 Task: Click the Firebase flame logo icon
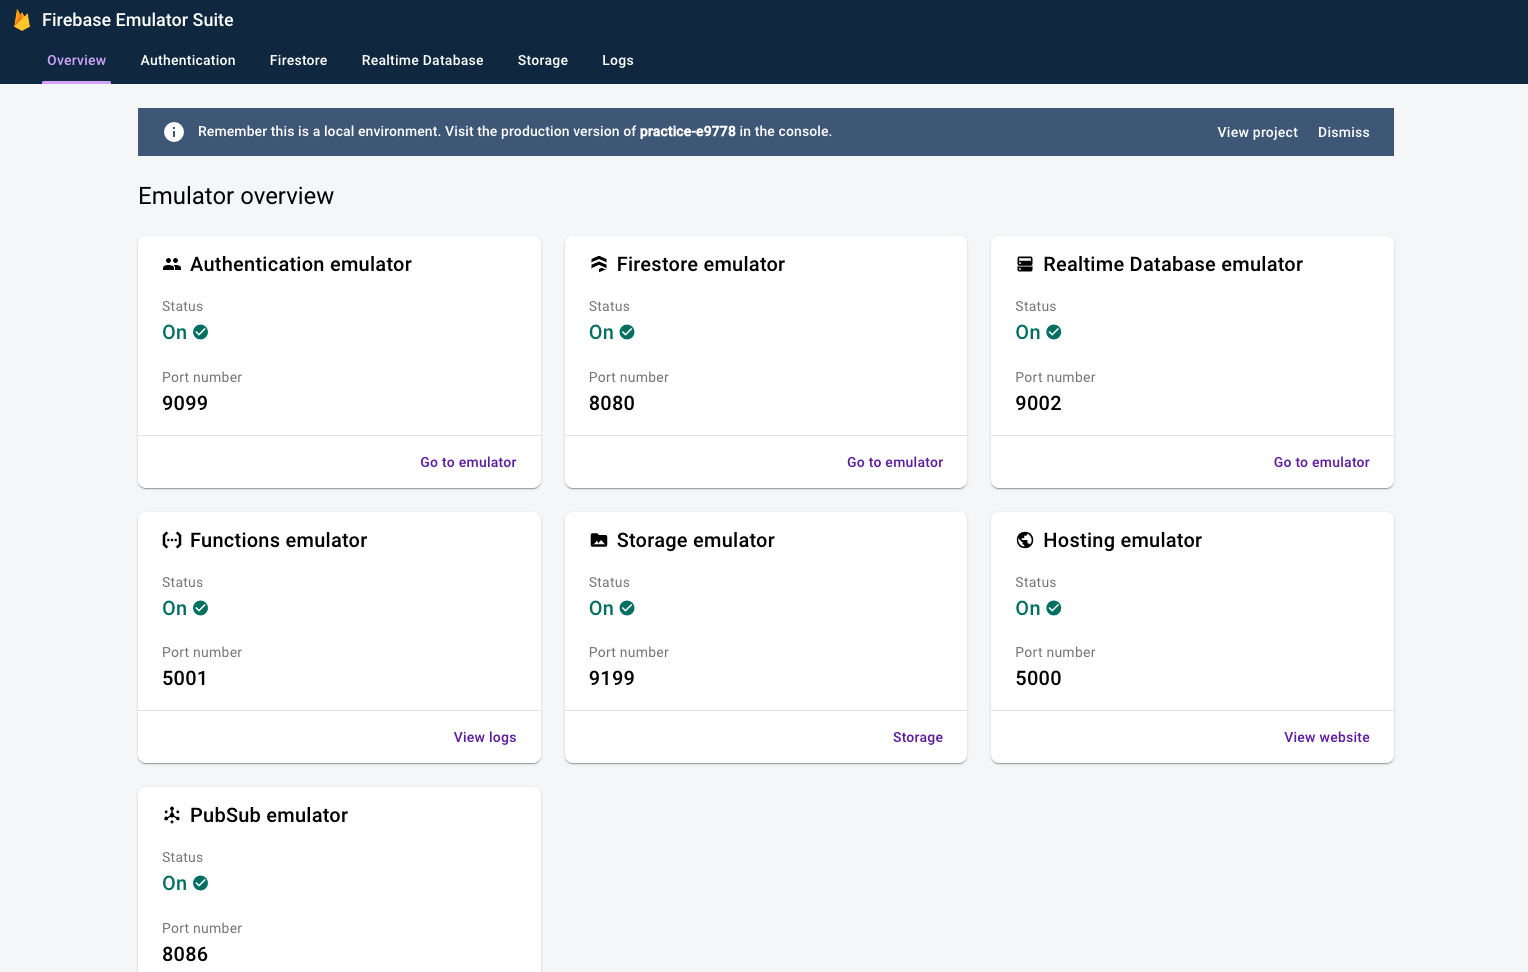(22, 20)
